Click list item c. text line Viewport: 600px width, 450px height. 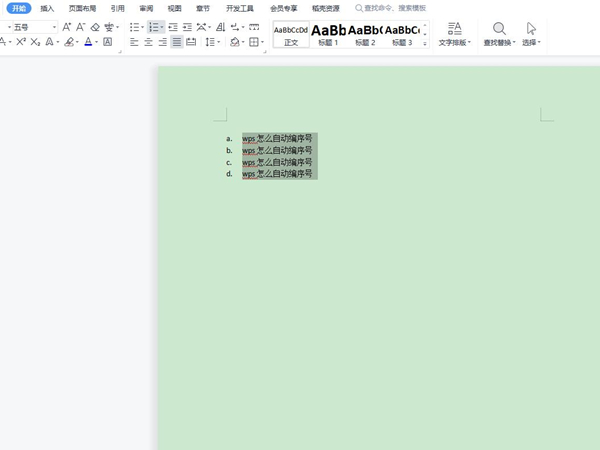pos(277,162)
